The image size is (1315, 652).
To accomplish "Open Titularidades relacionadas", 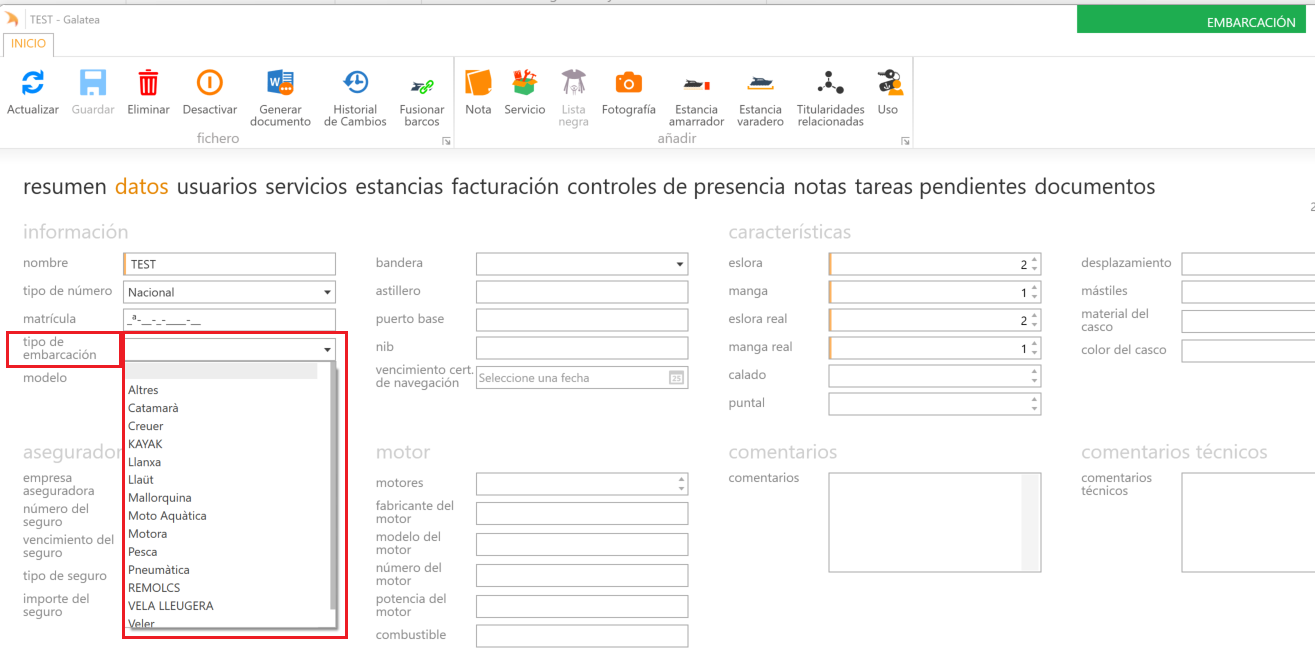I will tap(829, 83).
